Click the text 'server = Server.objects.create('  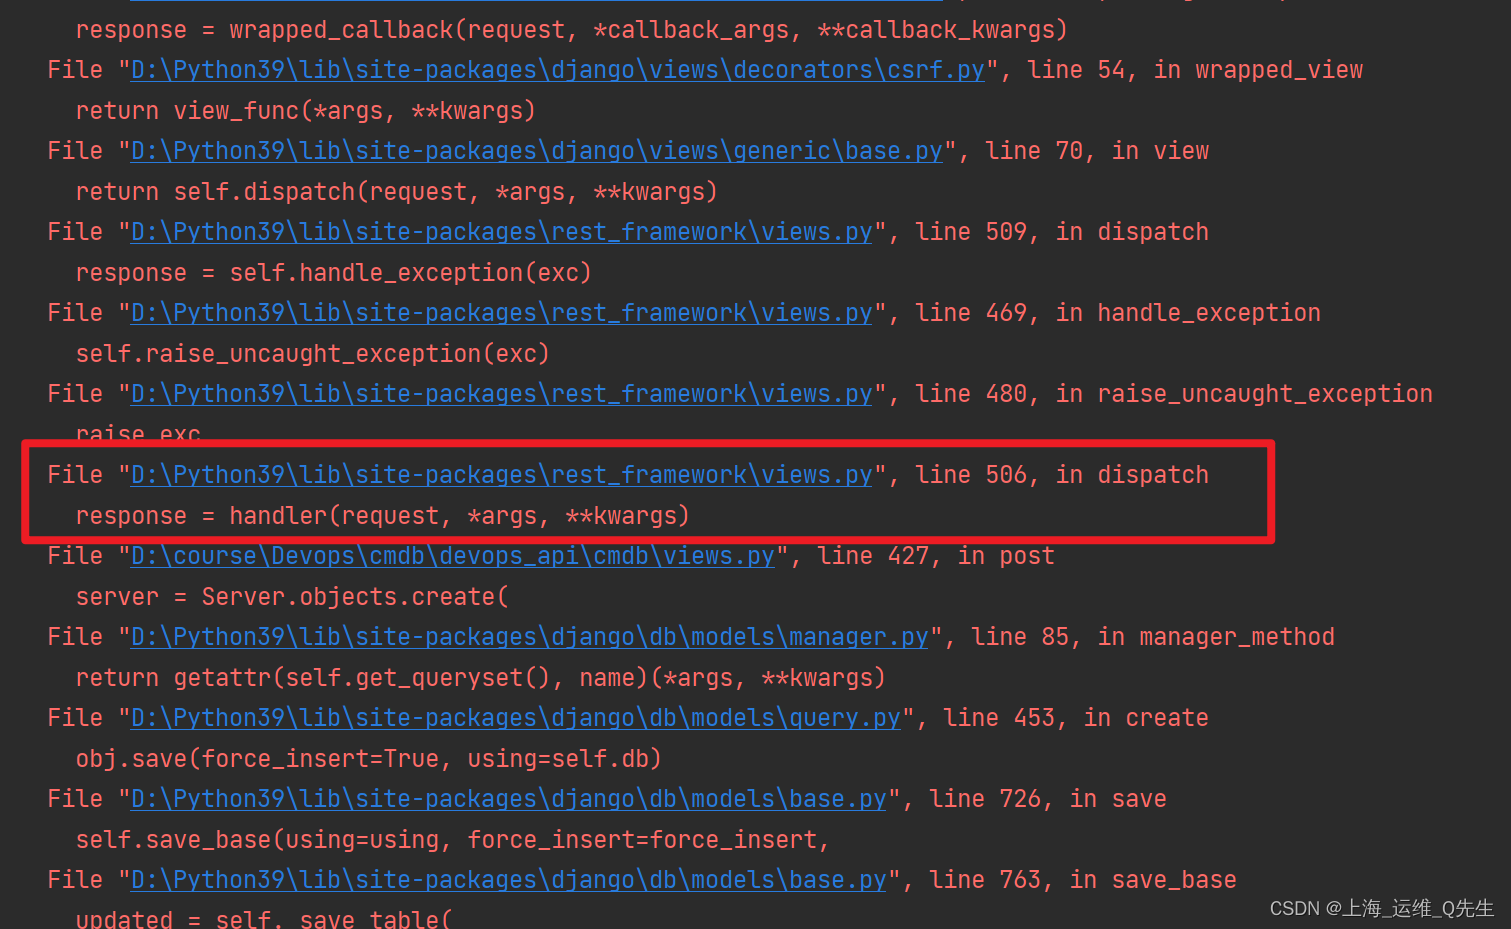click(292, 597)
